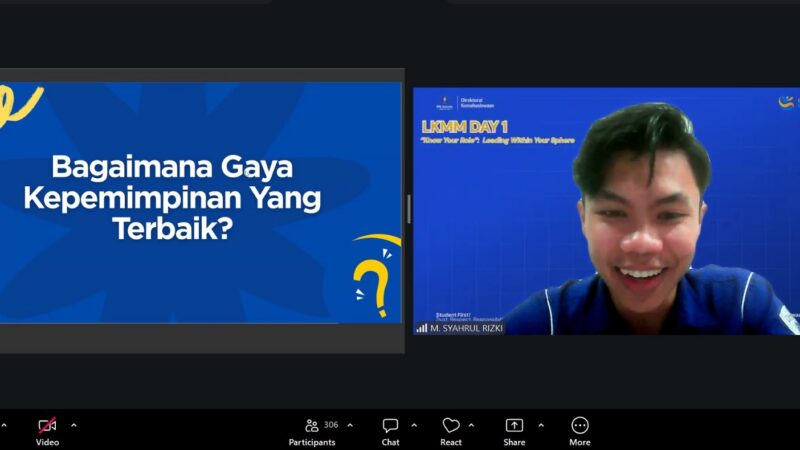Image resolution: width=800 pixels, height=450 pixels.
Task: Expand the arrow next to React
Action: [x=471, y=425]
